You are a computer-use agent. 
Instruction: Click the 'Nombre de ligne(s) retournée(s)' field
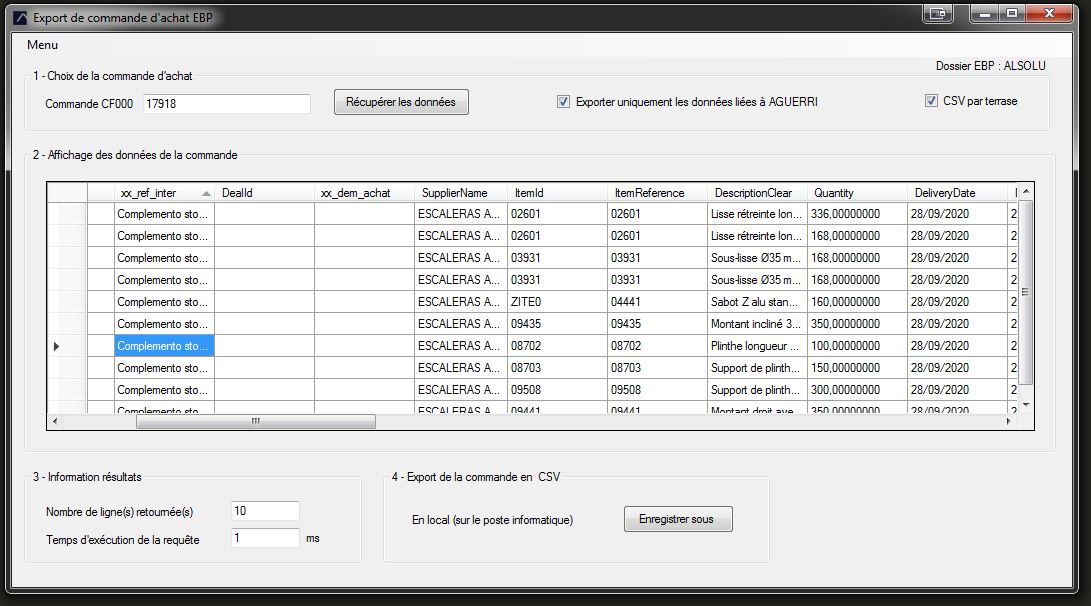pyautogui.click(x=265, y=511)
